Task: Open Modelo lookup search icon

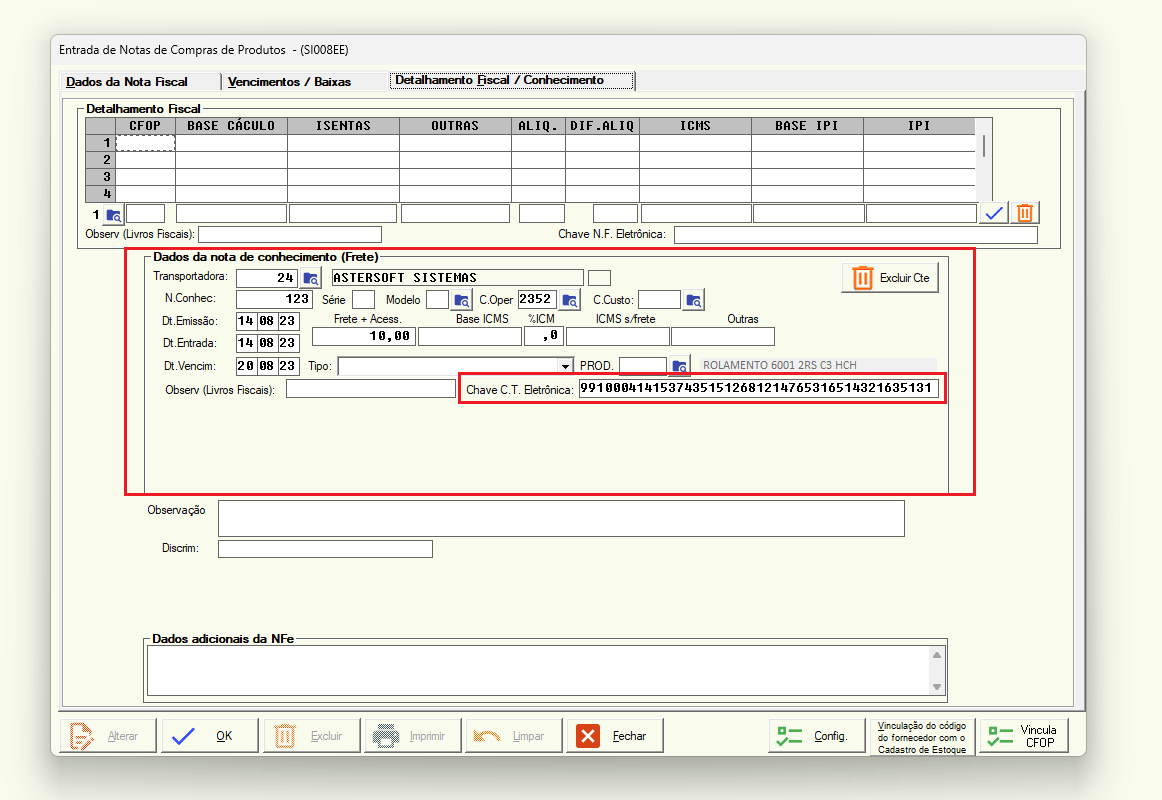Action: point(462,300)
